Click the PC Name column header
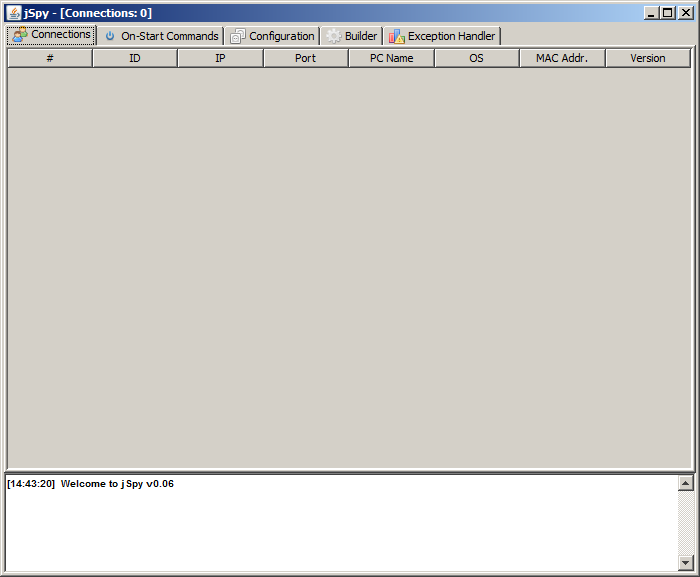Viewport: 700px width, 577px height. 391,58
